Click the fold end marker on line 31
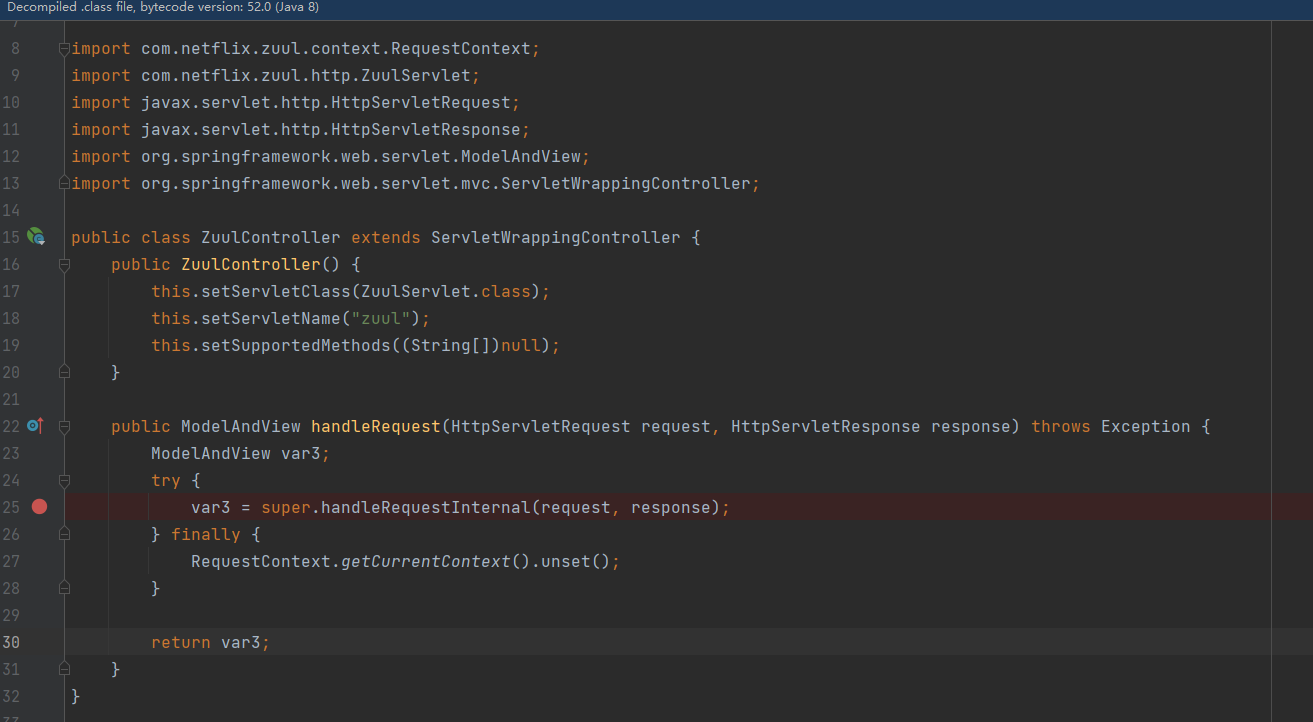The image size is (1313, 722). pos(64,669)
